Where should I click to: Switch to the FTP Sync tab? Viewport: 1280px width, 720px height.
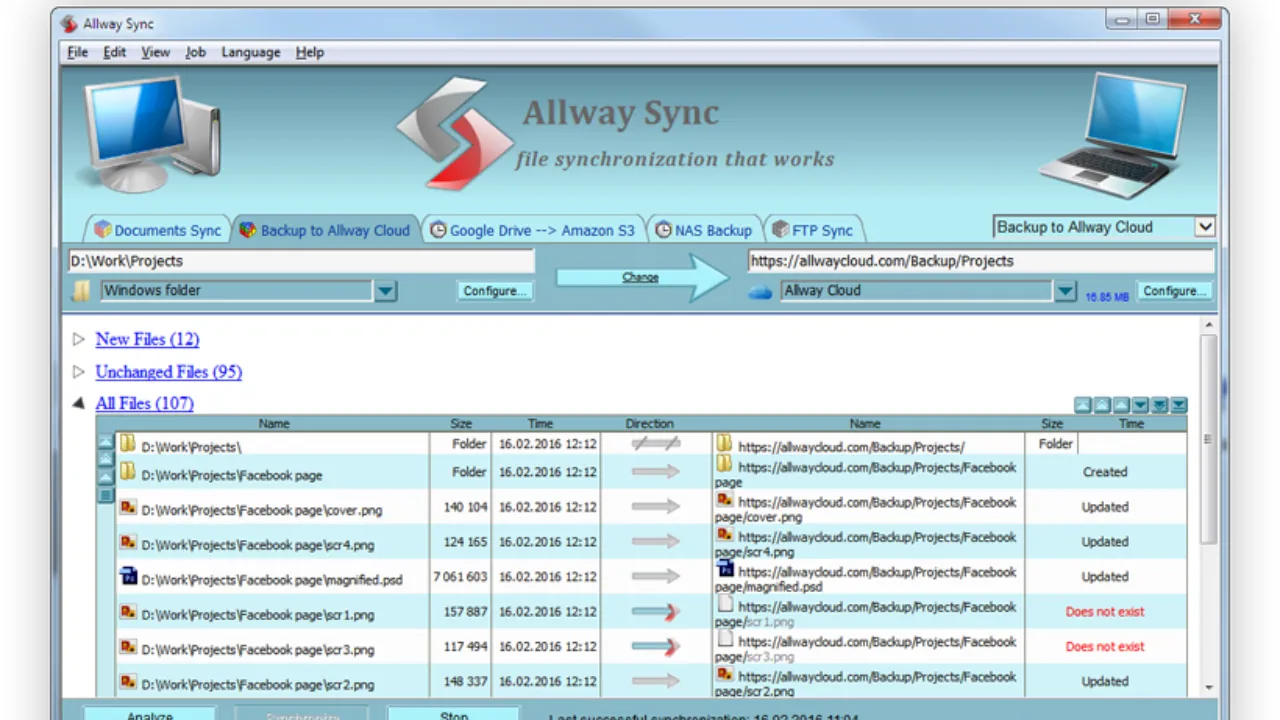pos(813,230)
